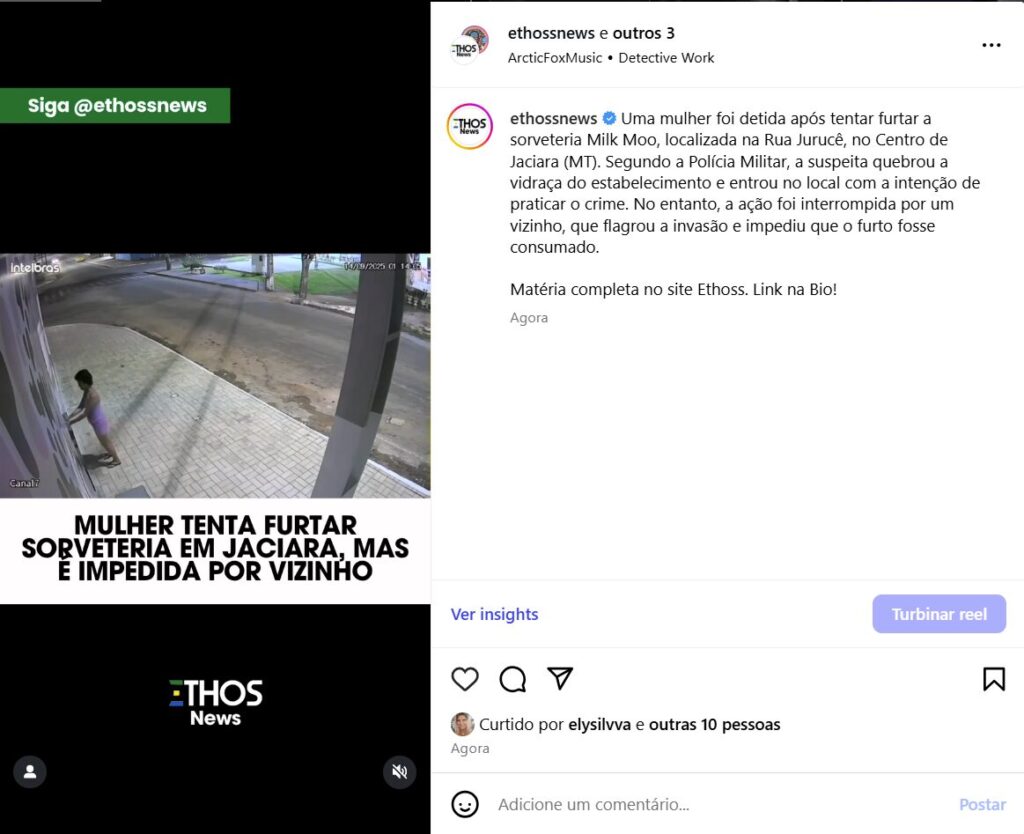This screenshot has height=834, width=1024.
Task: Click the verified badge next to ethossnews
Action: tap(609, 118)
